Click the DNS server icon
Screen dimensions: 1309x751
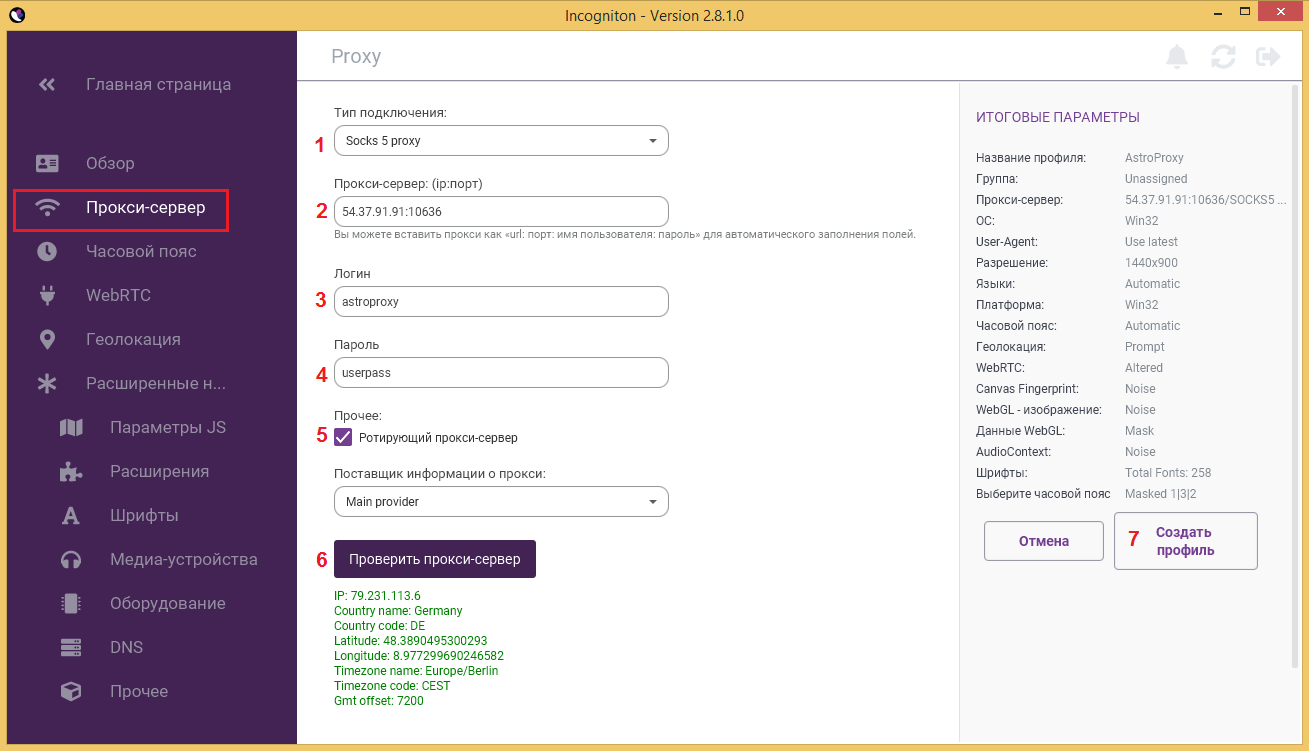tap(71, 647)
